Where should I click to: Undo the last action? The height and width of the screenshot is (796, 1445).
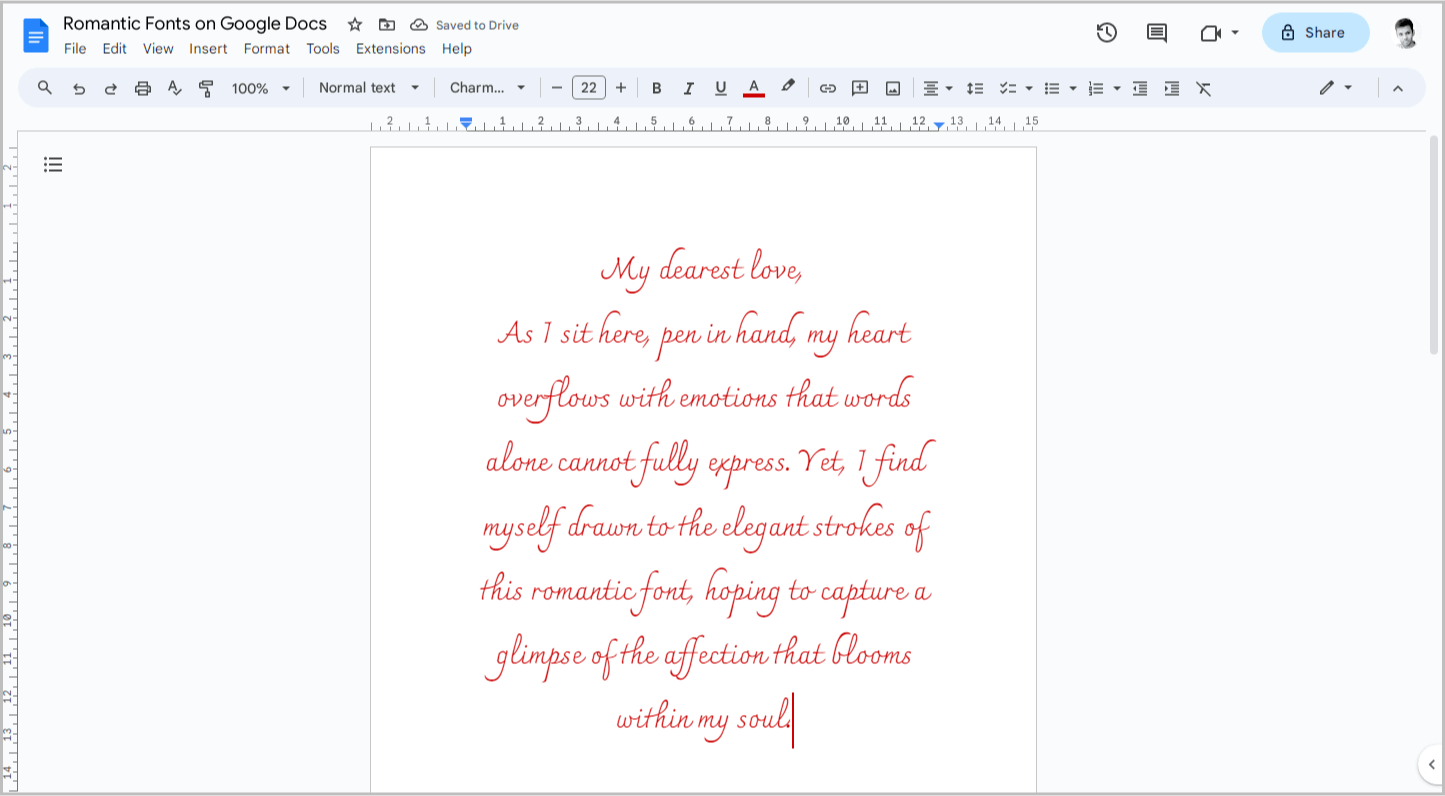[x=79, y=88]
